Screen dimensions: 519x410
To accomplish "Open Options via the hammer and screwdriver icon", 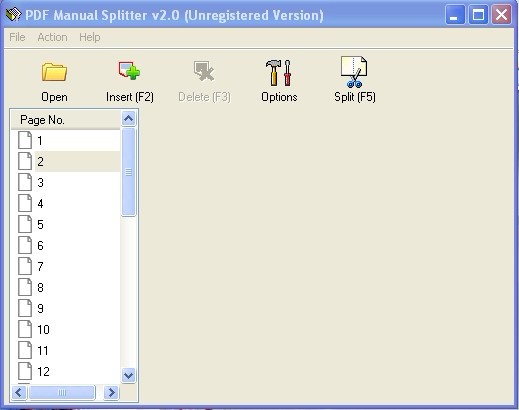I will [x=279, y=73].
